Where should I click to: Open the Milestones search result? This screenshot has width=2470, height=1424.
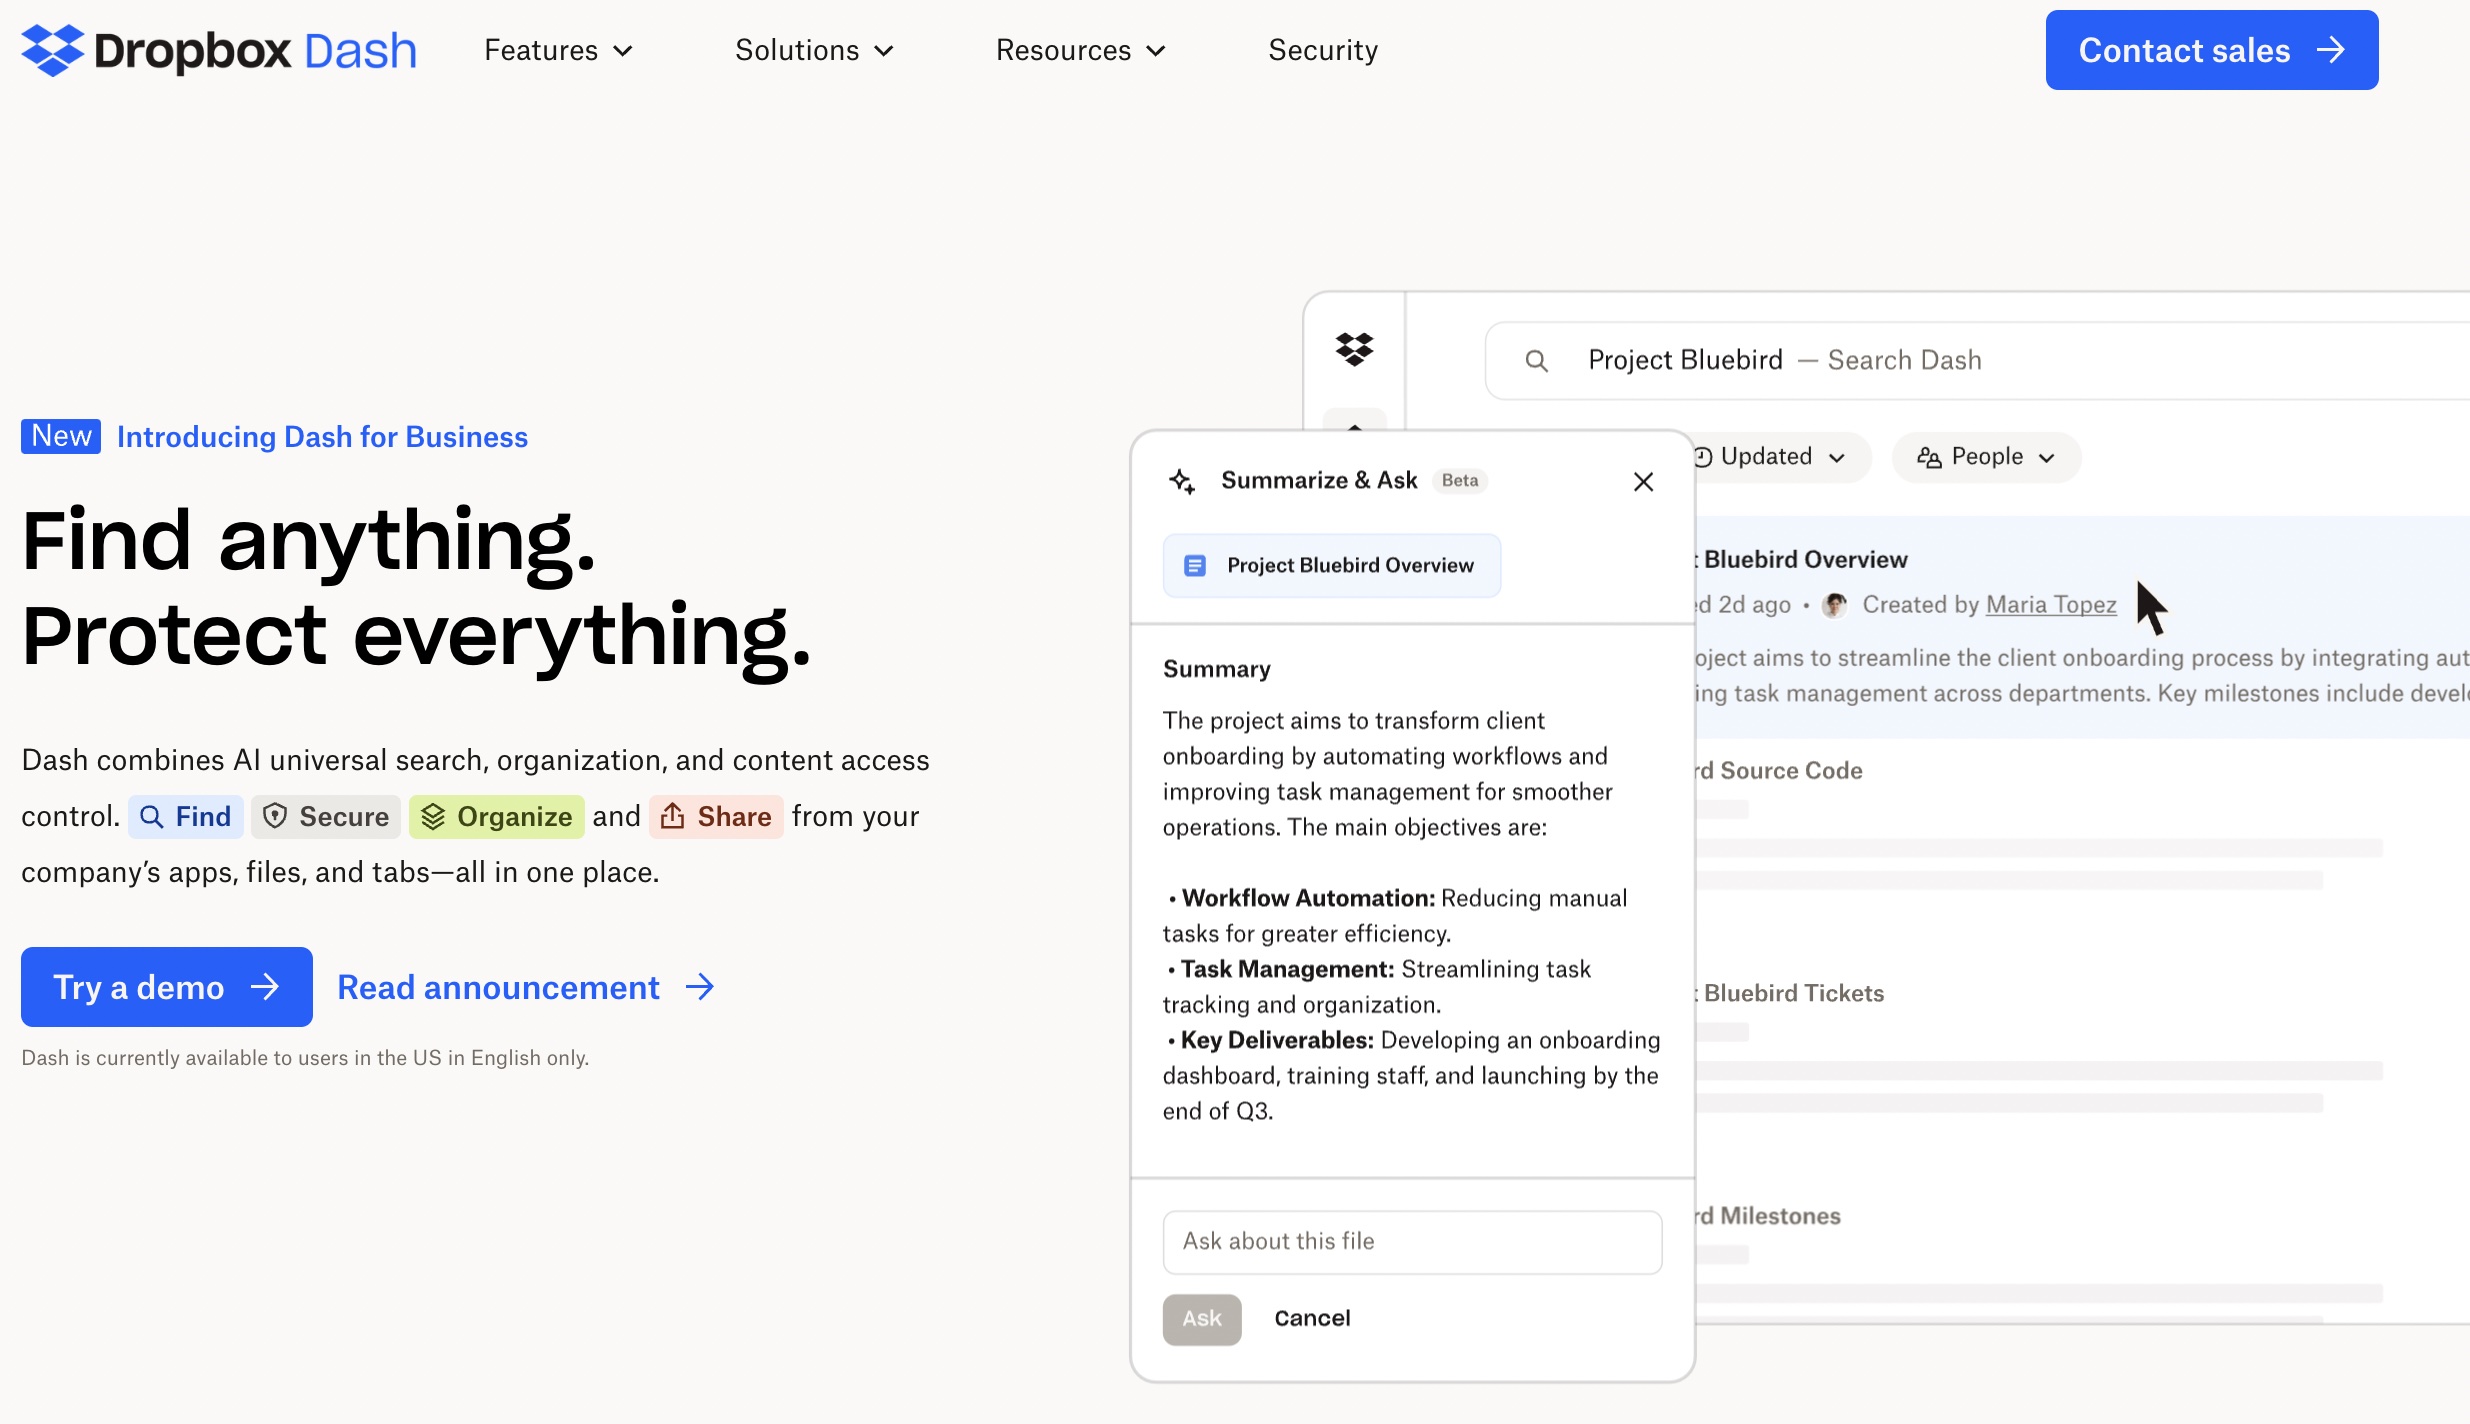[x=1768, y=1216]
